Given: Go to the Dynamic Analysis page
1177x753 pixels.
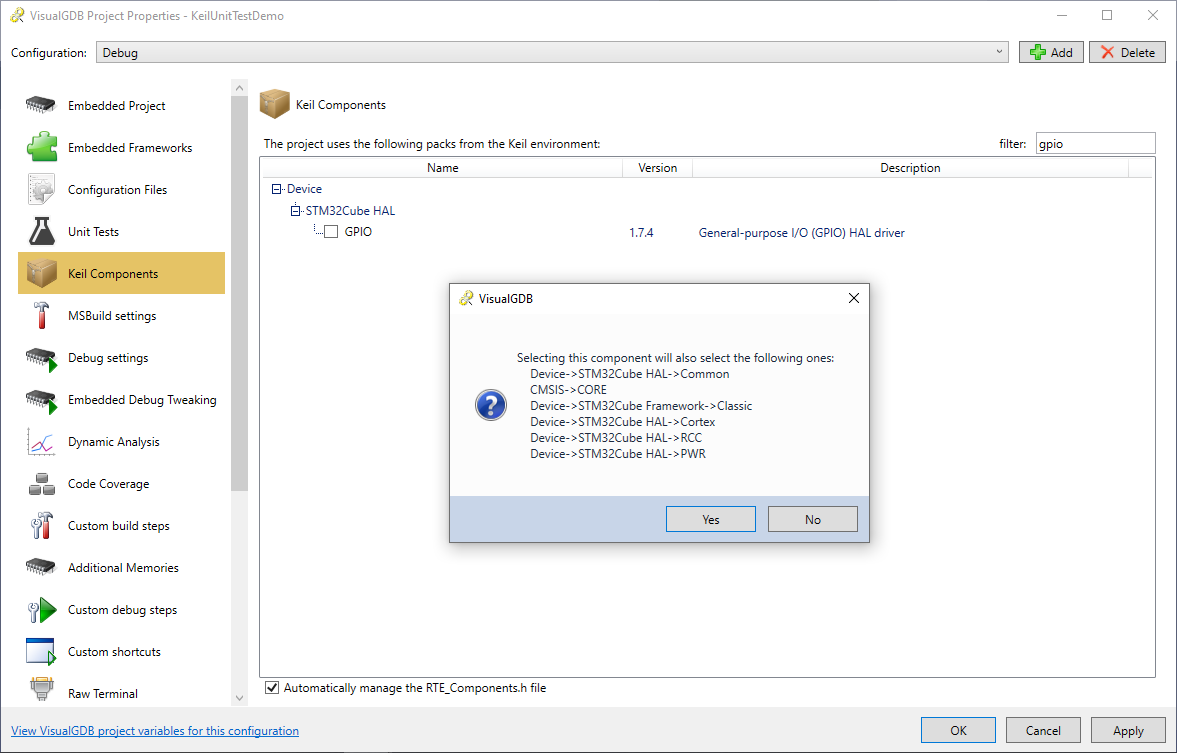Looking at the screenshot, I should 122,441.
